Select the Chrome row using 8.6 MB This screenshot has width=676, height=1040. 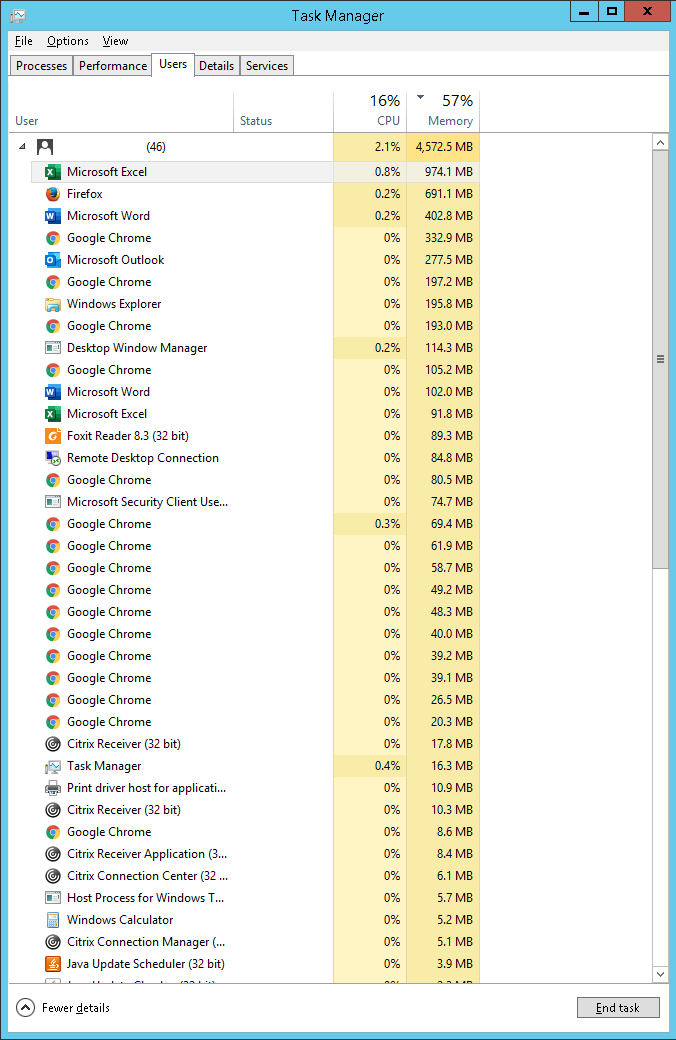255,832
